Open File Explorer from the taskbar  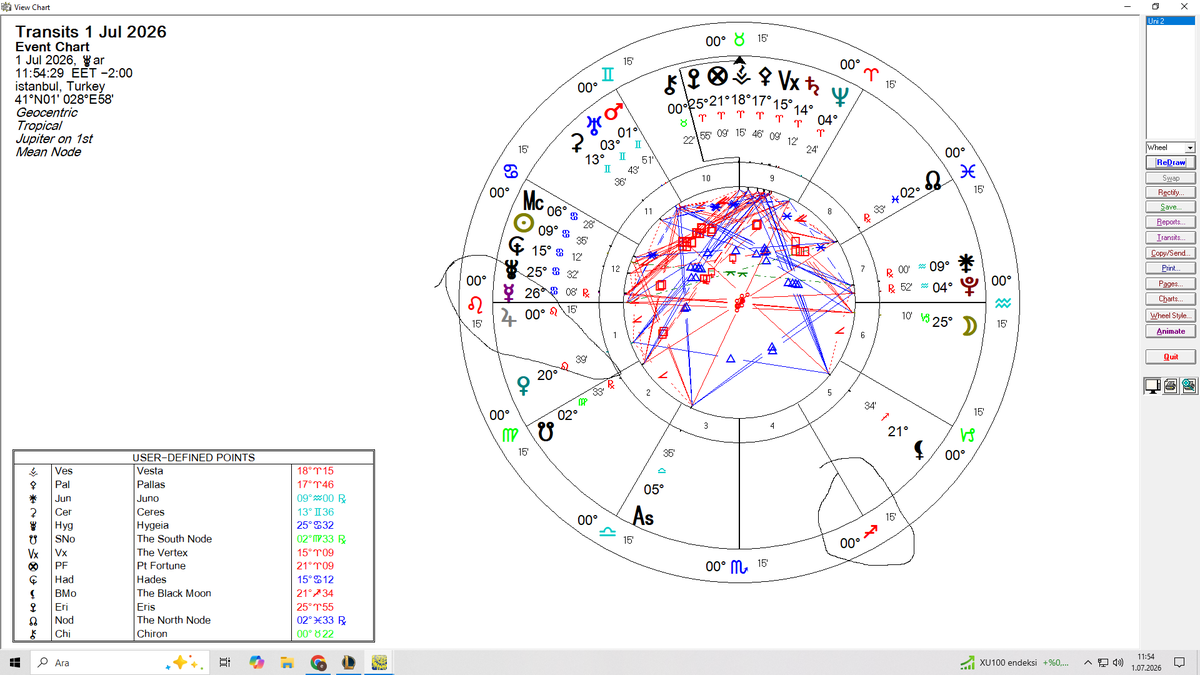click(x=286, y=662)
